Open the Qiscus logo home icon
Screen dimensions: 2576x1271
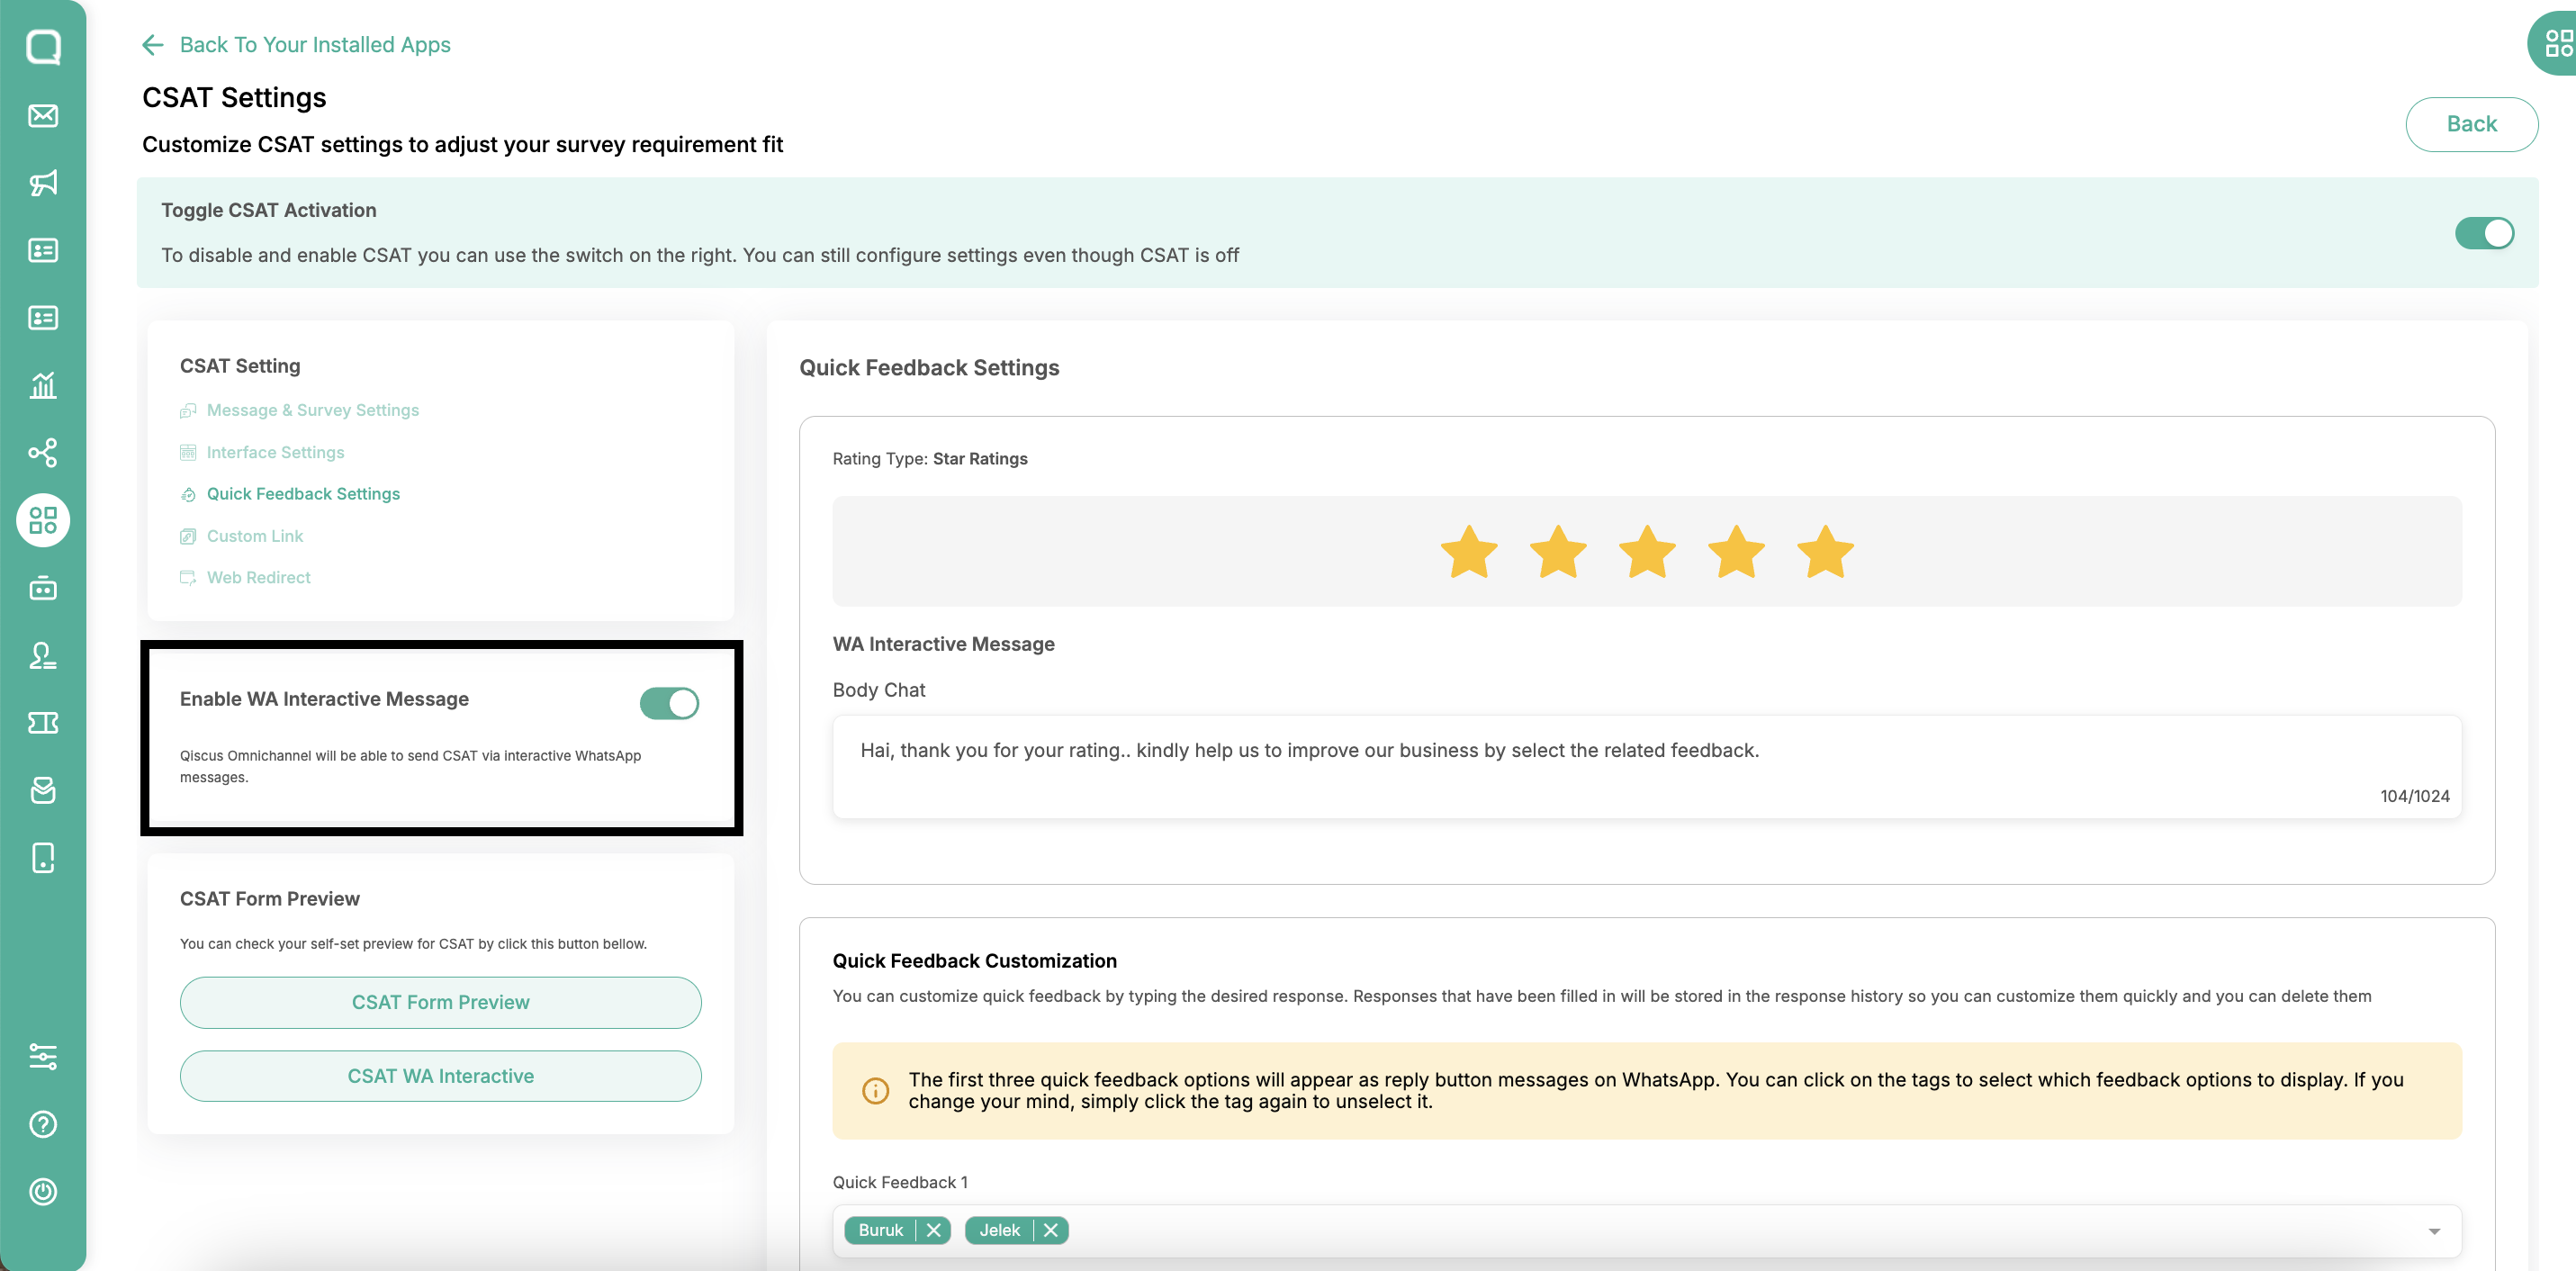[x=43, y=47]
